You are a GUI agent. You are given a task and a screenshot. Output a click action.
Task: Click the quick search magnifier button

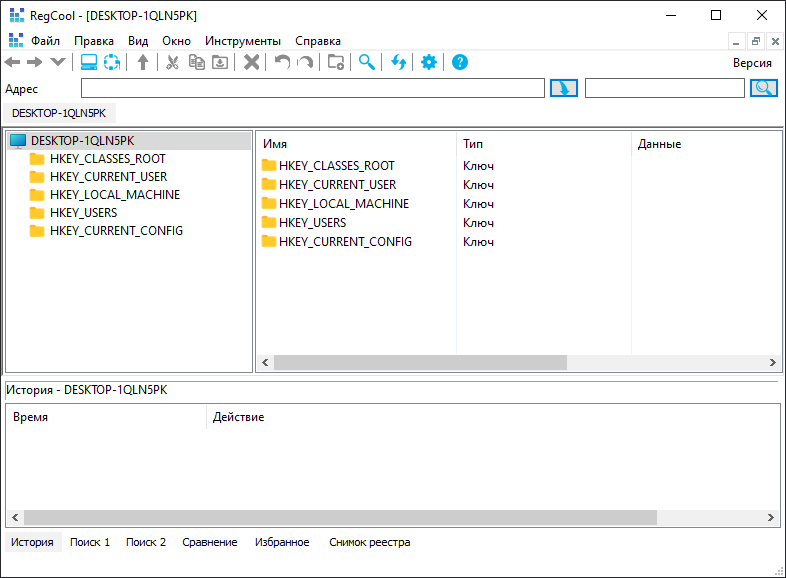tap(763, 88)
